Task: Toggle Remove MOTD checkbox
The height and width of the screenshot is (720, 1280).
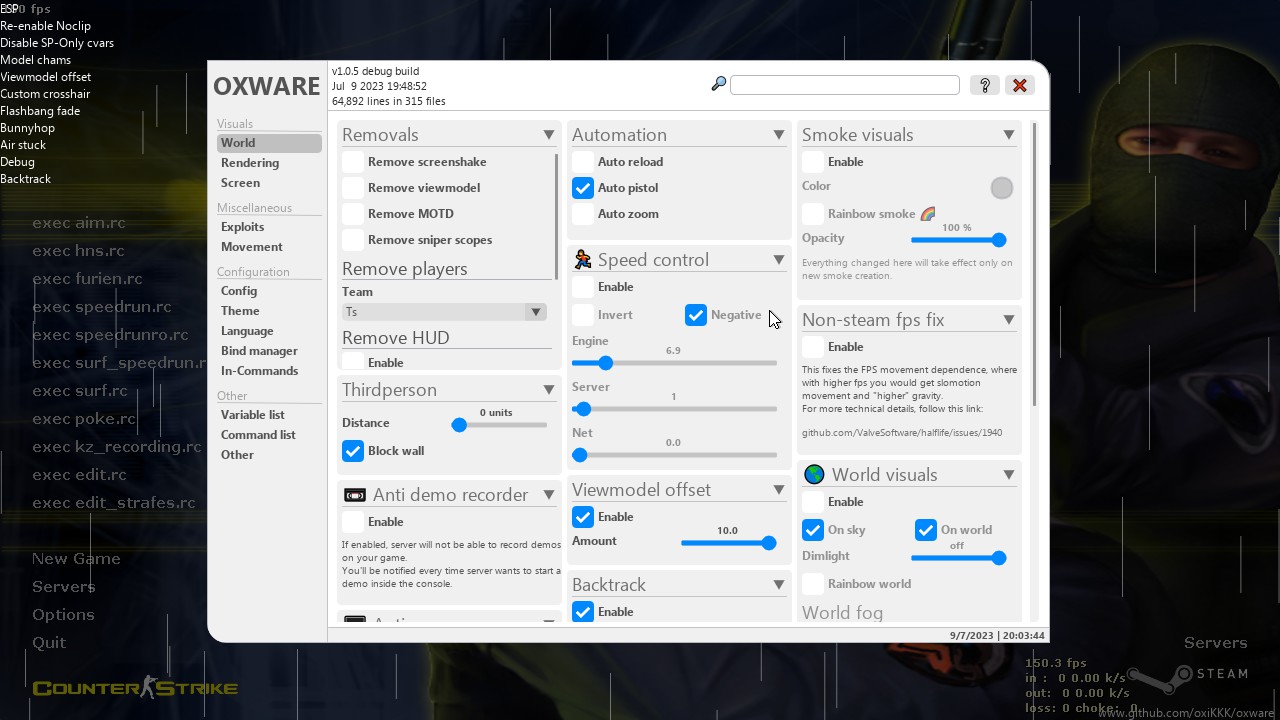Action: point(353,214)
